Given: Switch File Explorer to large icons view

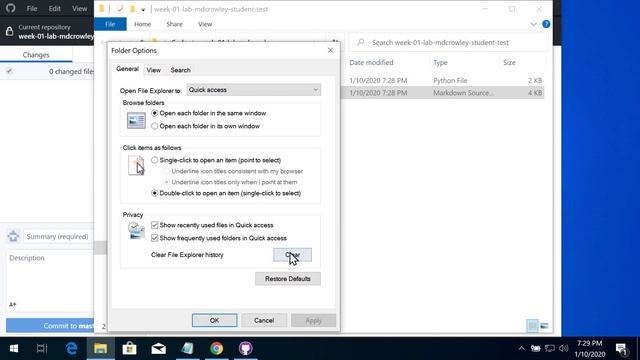Looking at the screenshot, I should pos(544,326).
